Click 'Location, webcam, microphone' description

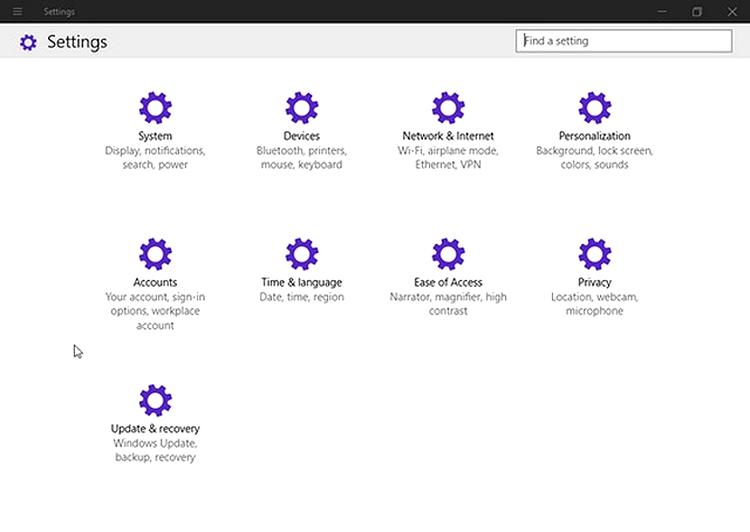point(595,304)
